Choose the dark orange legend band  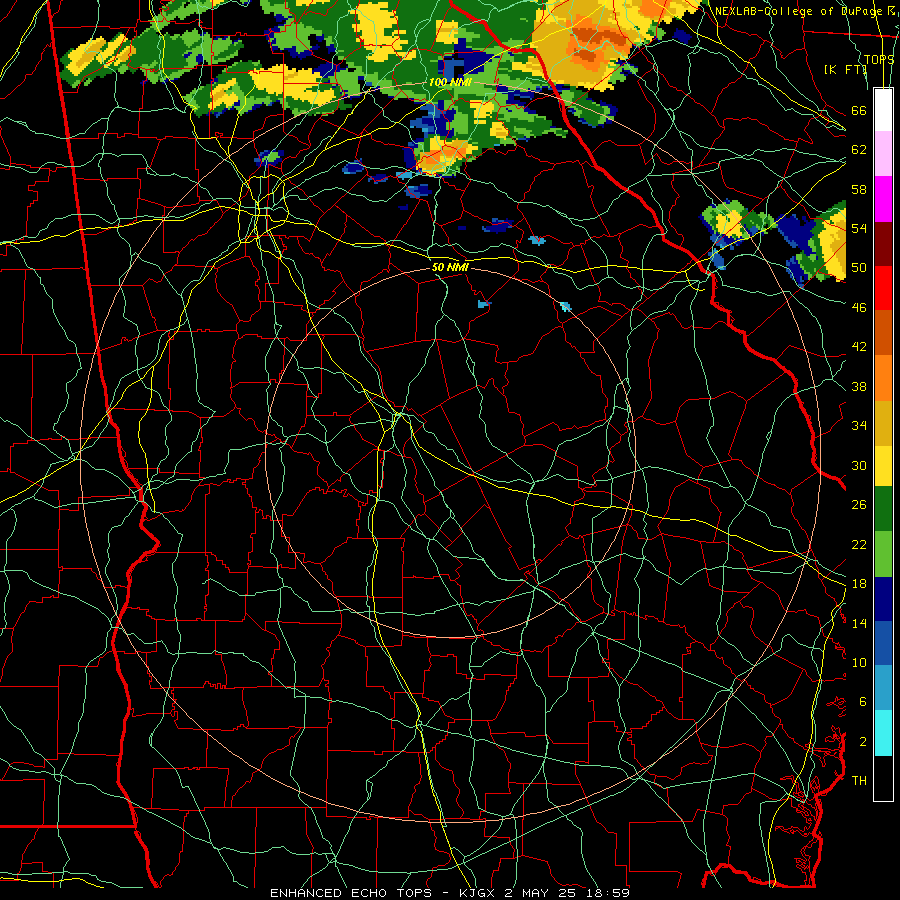point(883,332)
